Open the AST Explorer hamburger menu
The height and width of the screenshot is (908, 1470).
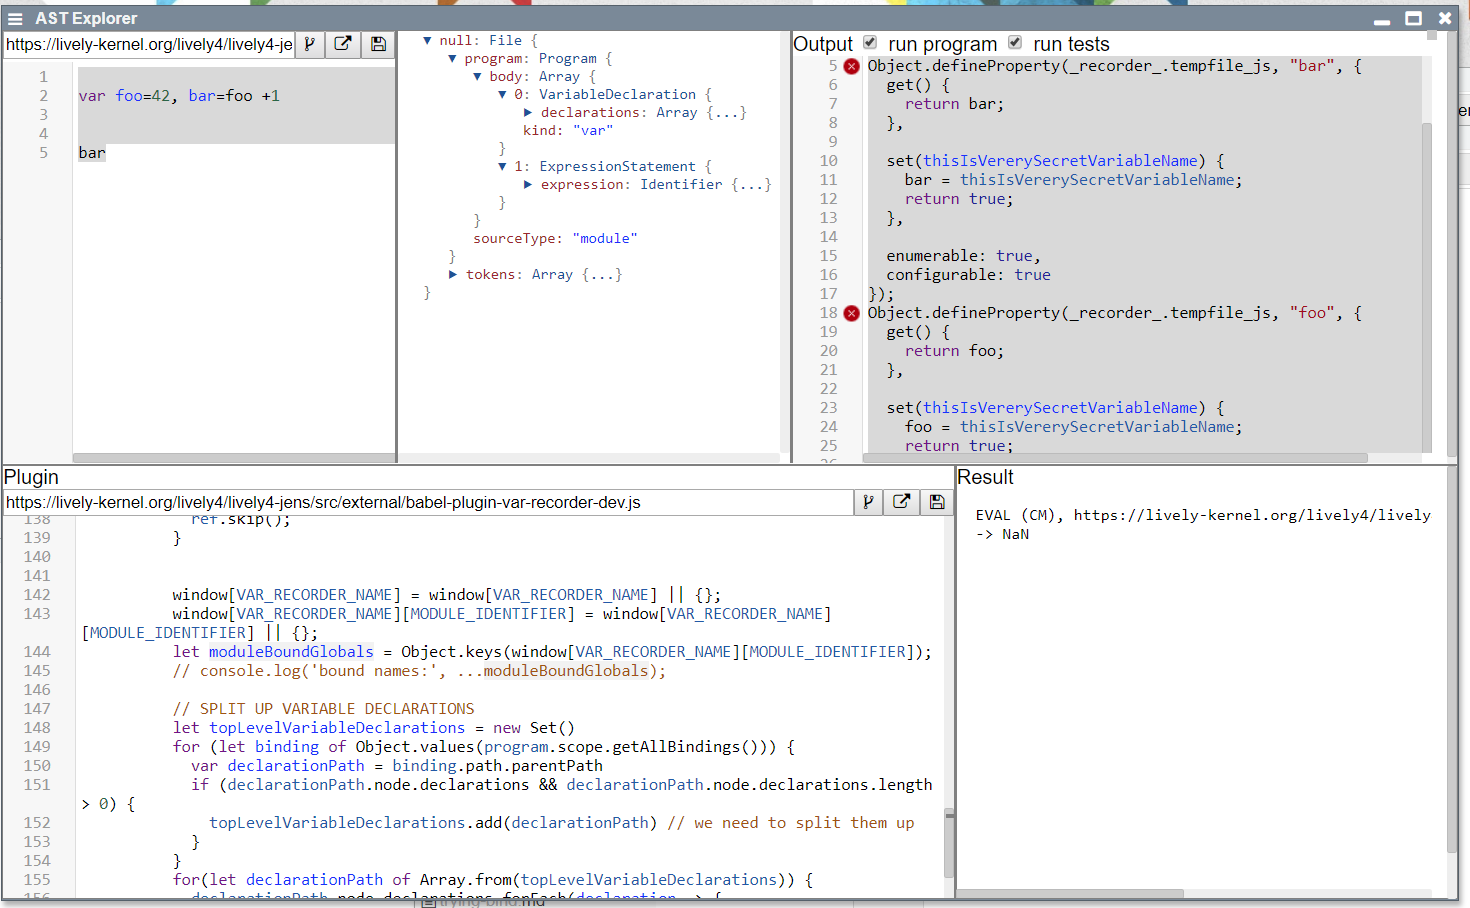(15, 18)
